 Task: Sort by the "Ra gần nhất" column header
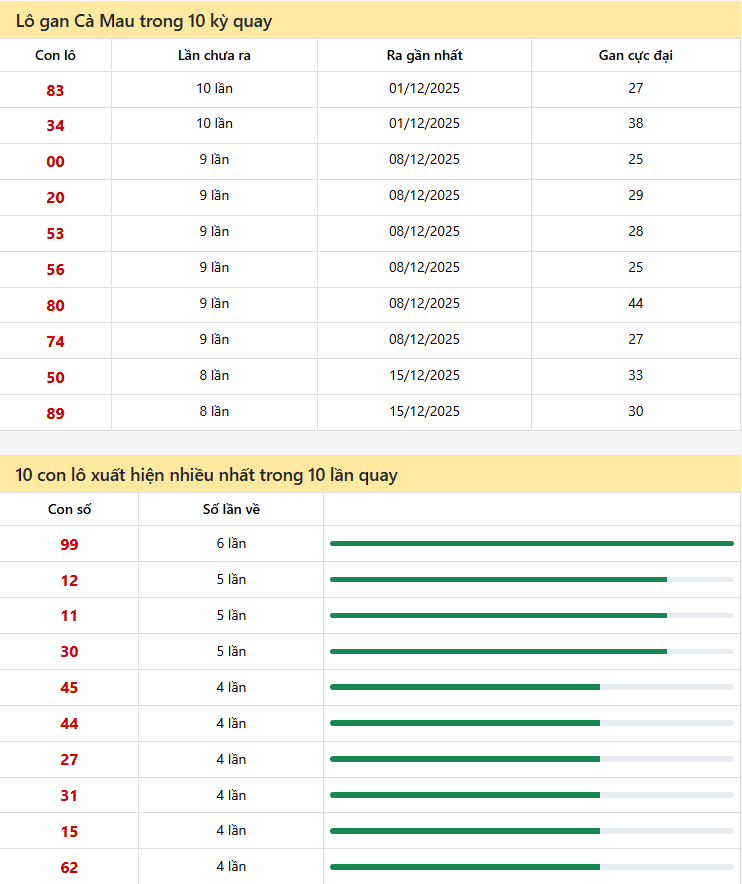(424, 55)
